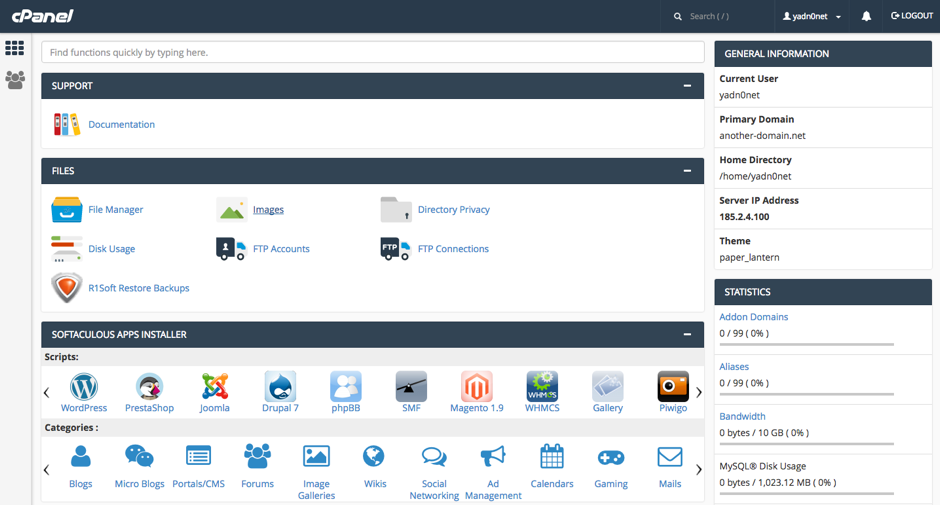Click the Disk Usage icon
Screen dimensions: 940x505
67,248
